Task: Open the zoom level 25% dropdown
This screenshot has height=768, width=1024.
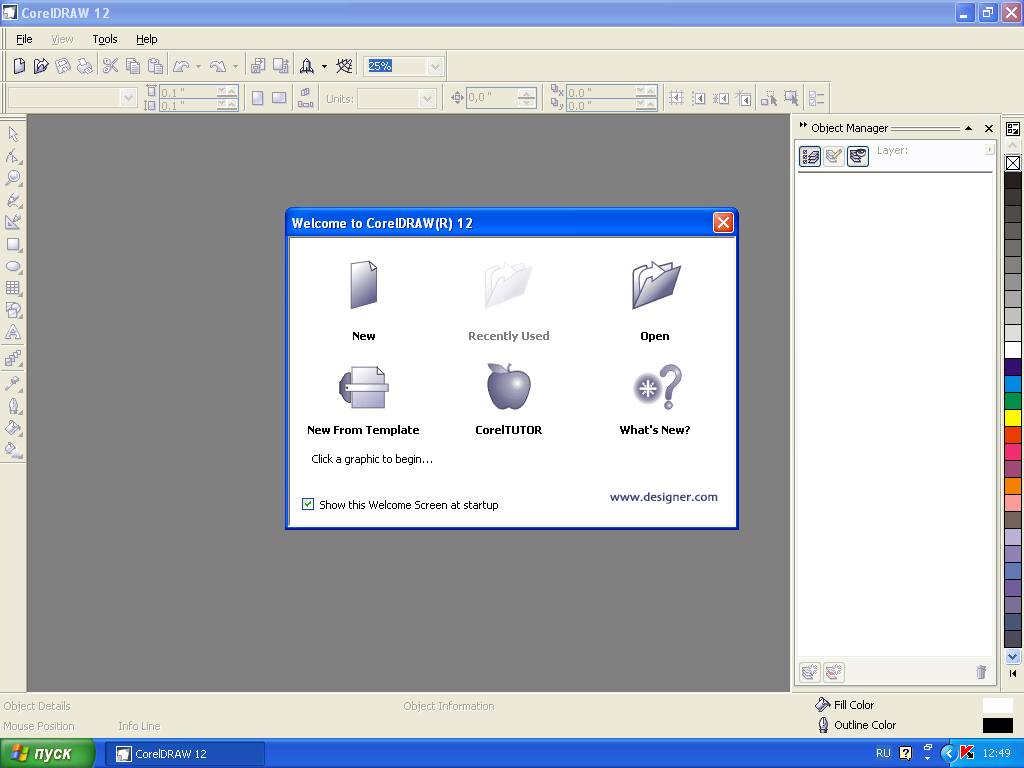Action: [x=435, y=66]
